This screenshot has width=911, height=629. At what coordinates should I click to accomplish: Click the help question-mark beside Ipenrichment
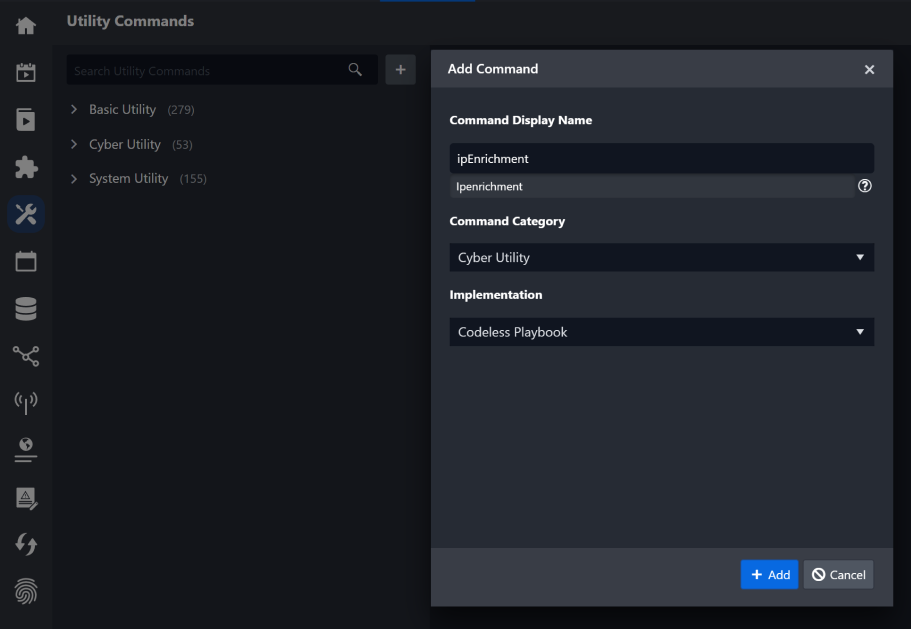click(864, 185)
